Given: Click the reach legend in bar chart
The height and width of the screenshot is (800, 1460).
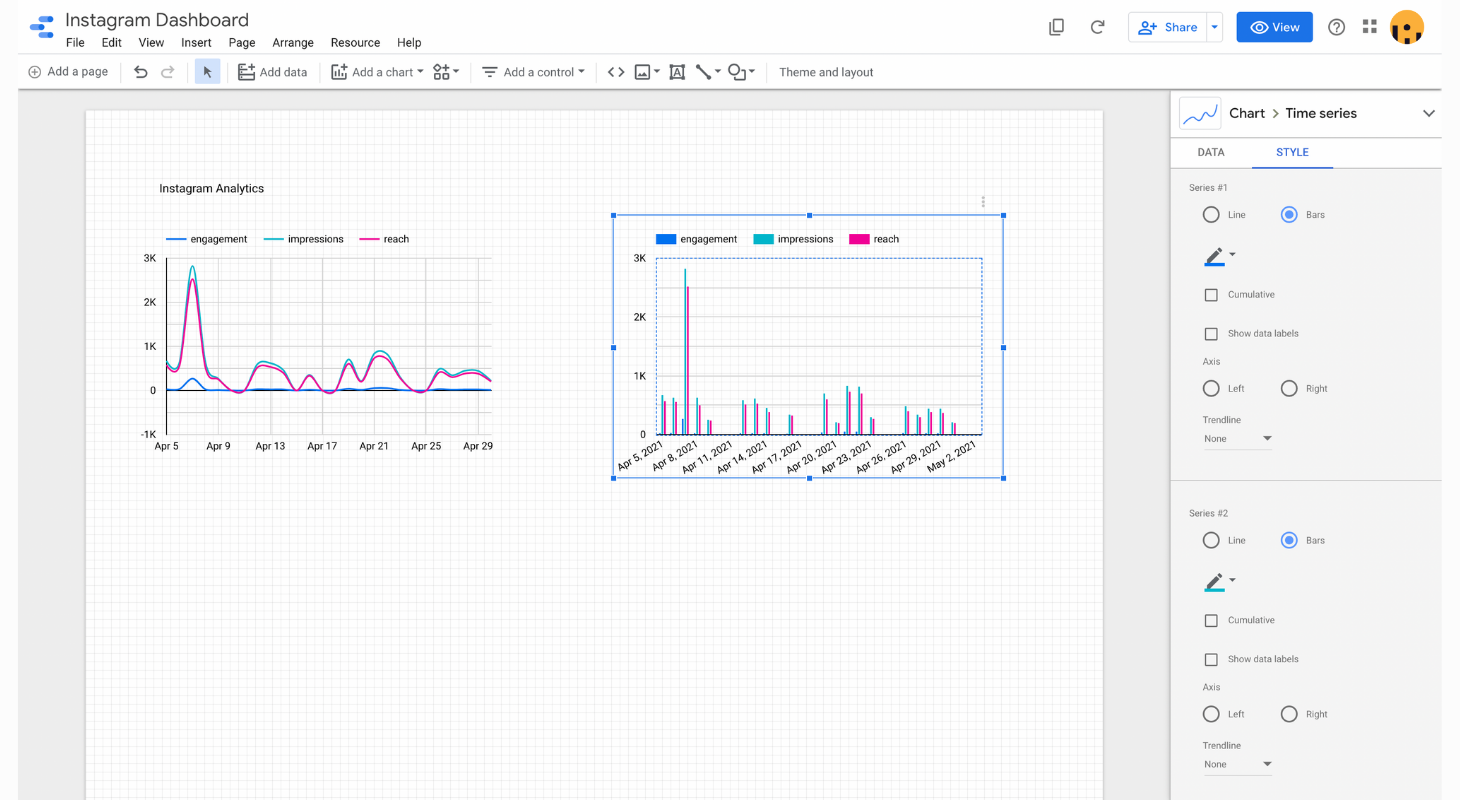Looking at the screenshot, I should click(874, 239).
